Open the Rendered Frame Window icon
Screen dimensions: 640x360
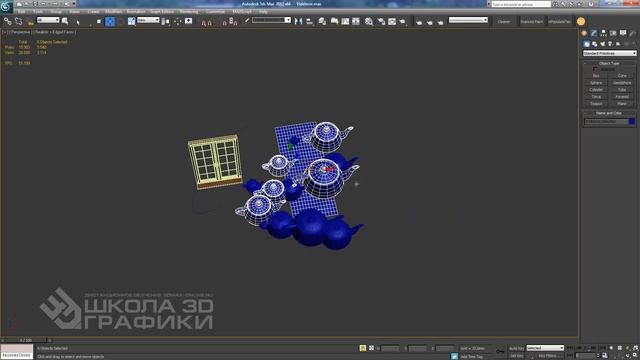pyautogui.click(x=392, y=21)
